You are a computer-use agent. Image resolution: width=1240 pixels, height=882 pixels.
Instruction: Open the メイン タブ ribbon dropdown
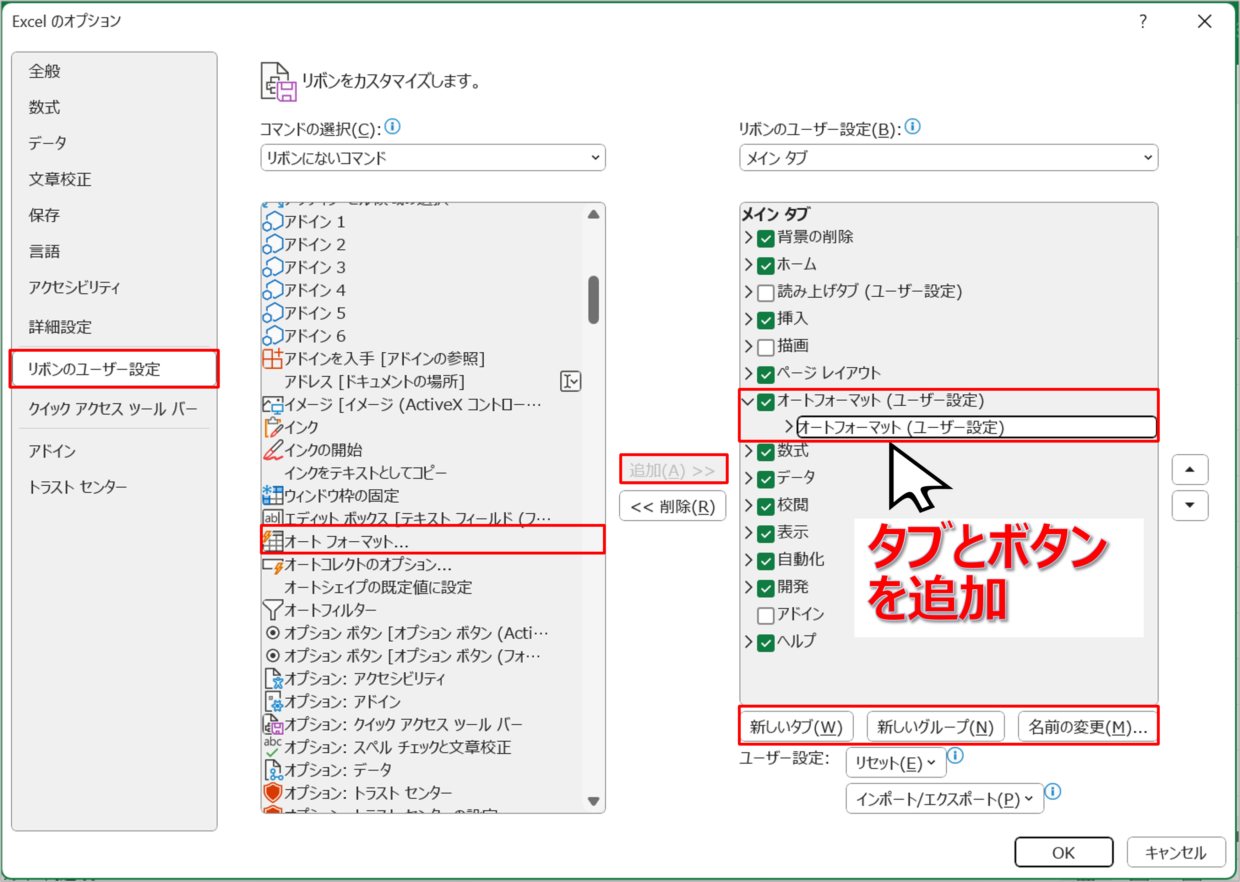click(x=948, y=158)
